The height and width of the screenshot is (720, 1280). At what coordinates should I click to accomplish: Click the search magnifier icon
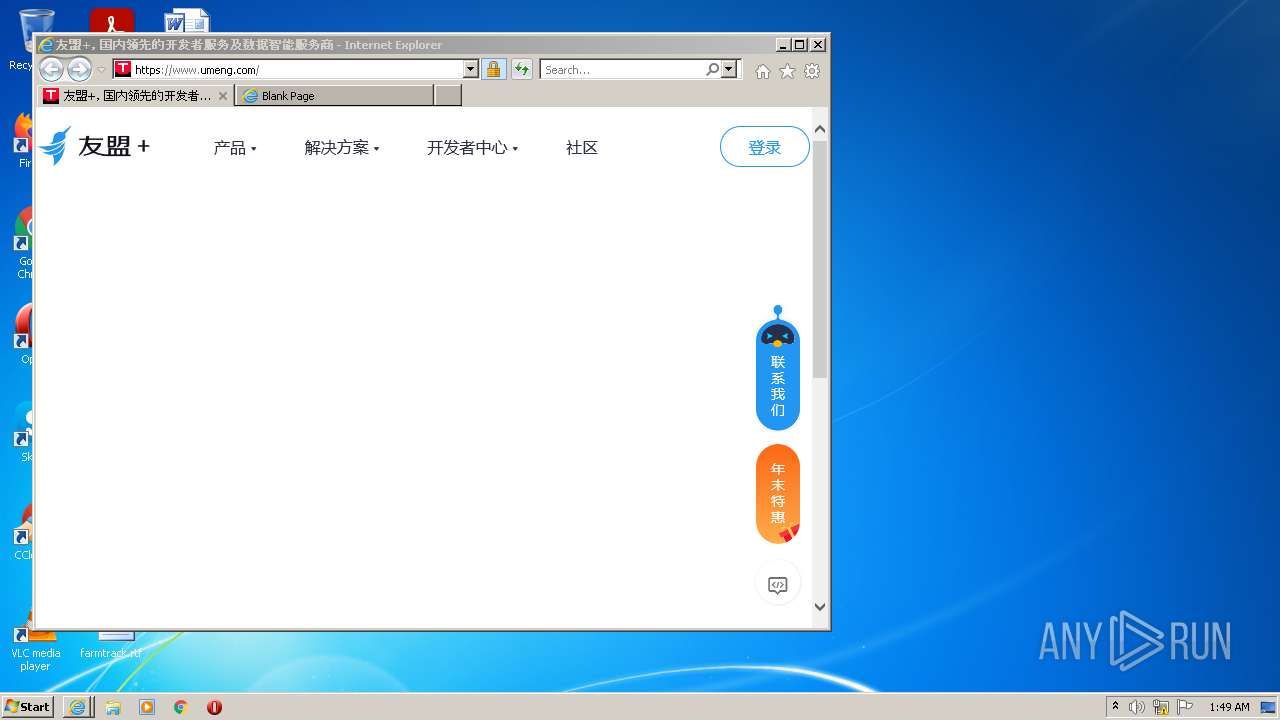click(712, 69)
